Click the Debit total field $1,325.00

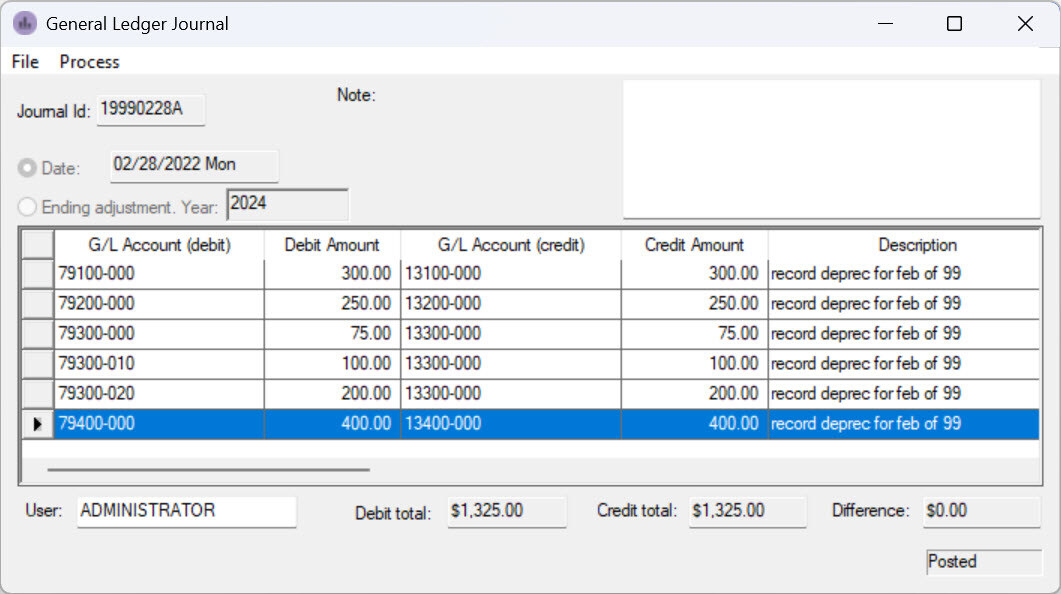pyautogui.click(x=507, y=511)
